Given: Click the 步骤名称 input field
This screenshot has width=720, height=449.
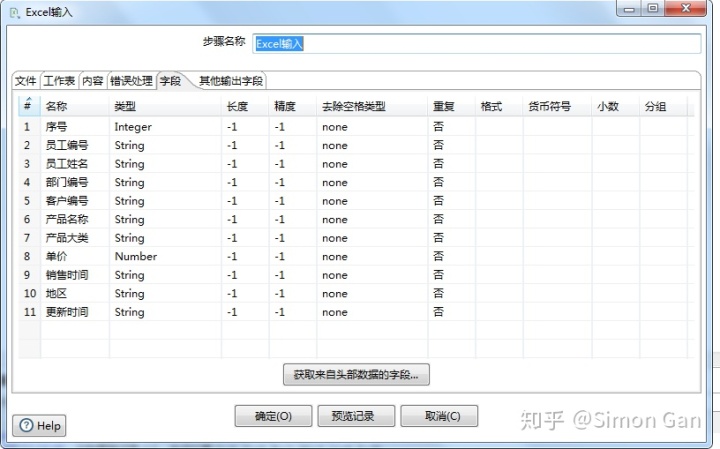Looking at the screenshot, I should click(x=476, y=44).
